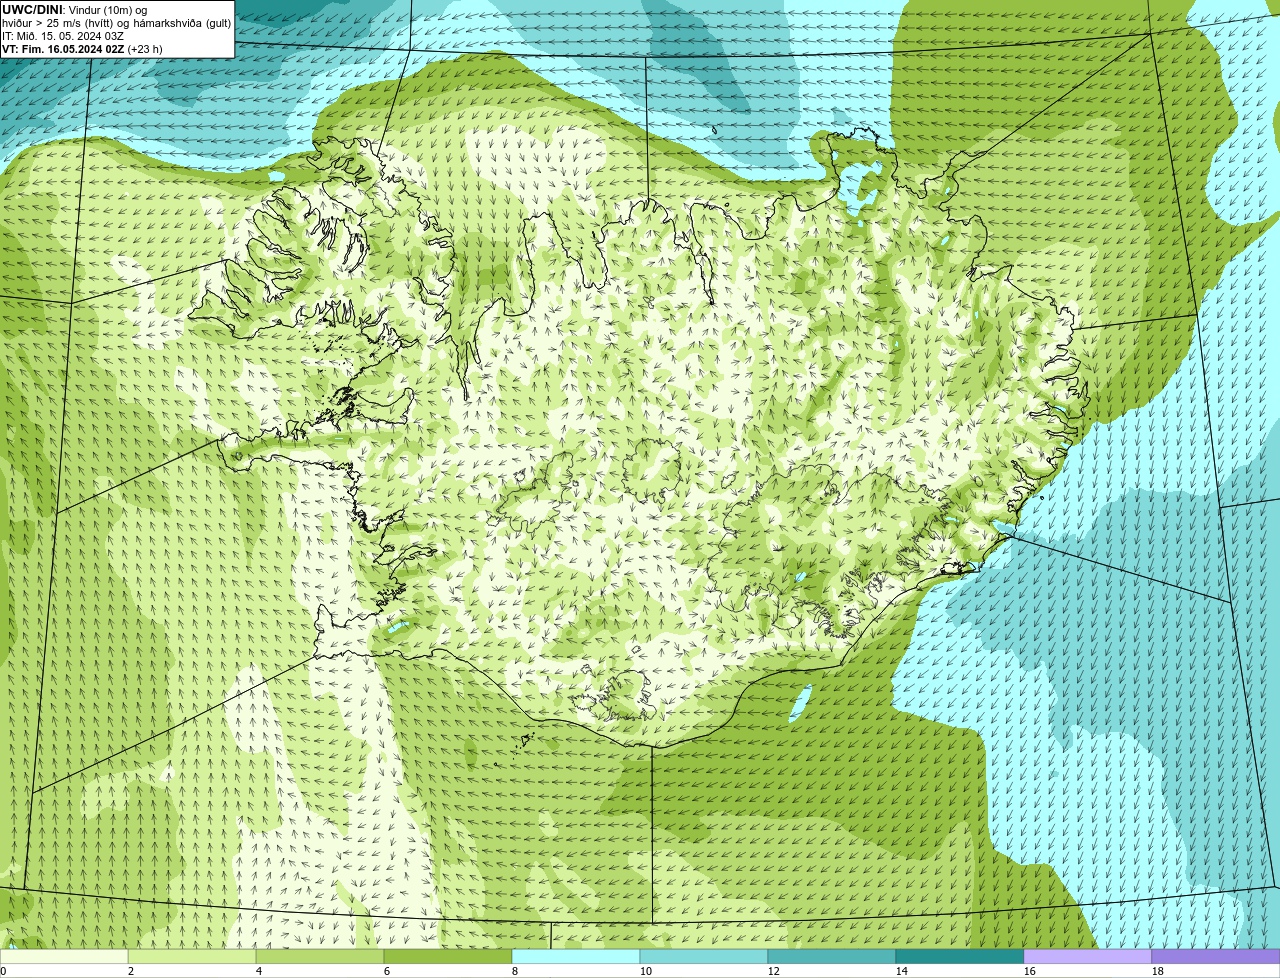
Task: Select the turquoise 10–12 colour swatch
Action: pos(704,957)
